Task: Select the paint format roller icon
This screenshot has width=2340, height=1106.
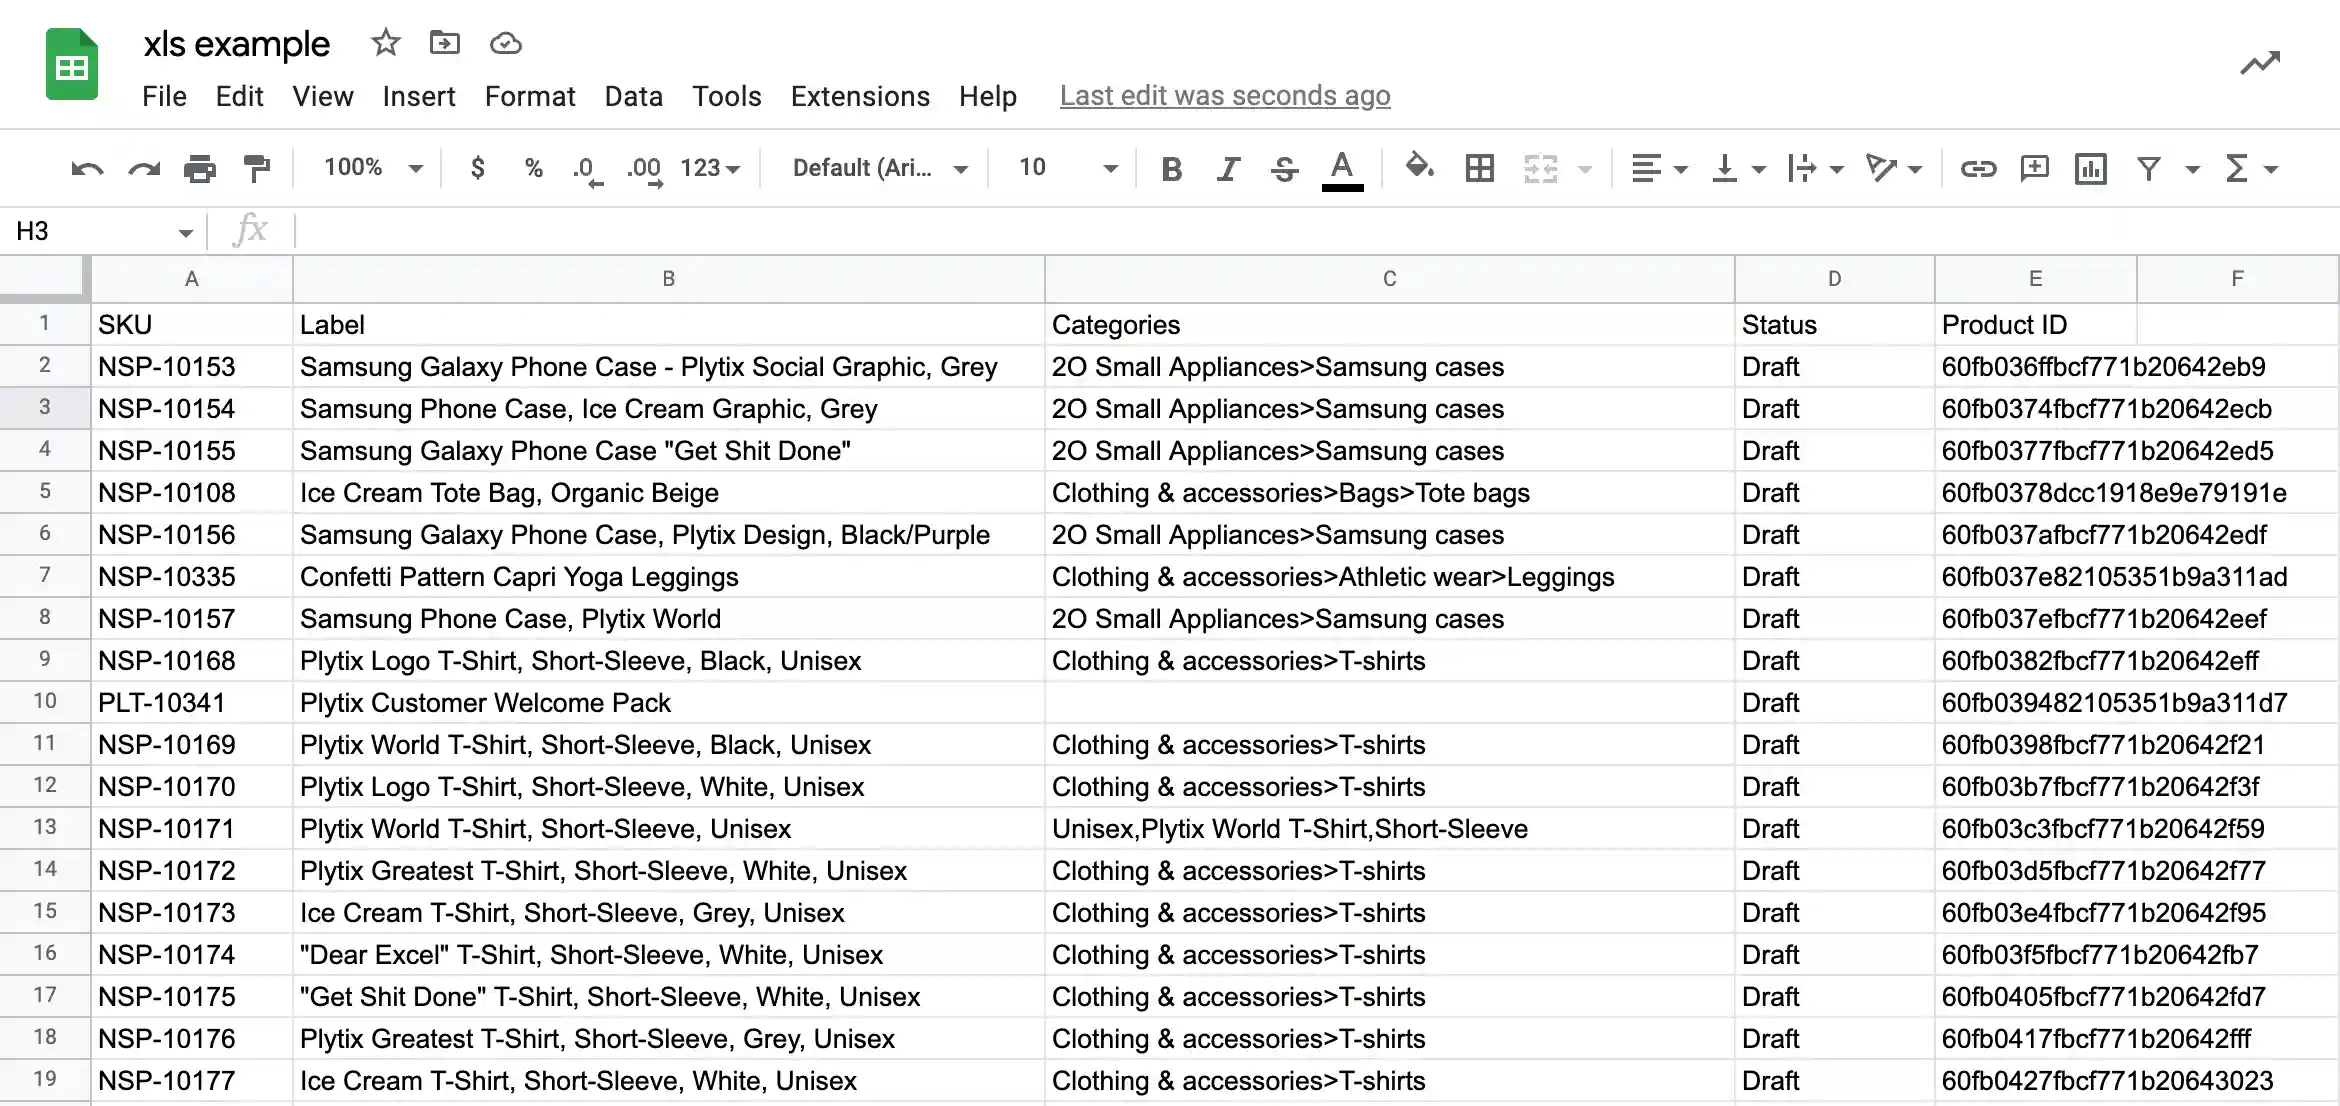Action: tap(257, 168)
